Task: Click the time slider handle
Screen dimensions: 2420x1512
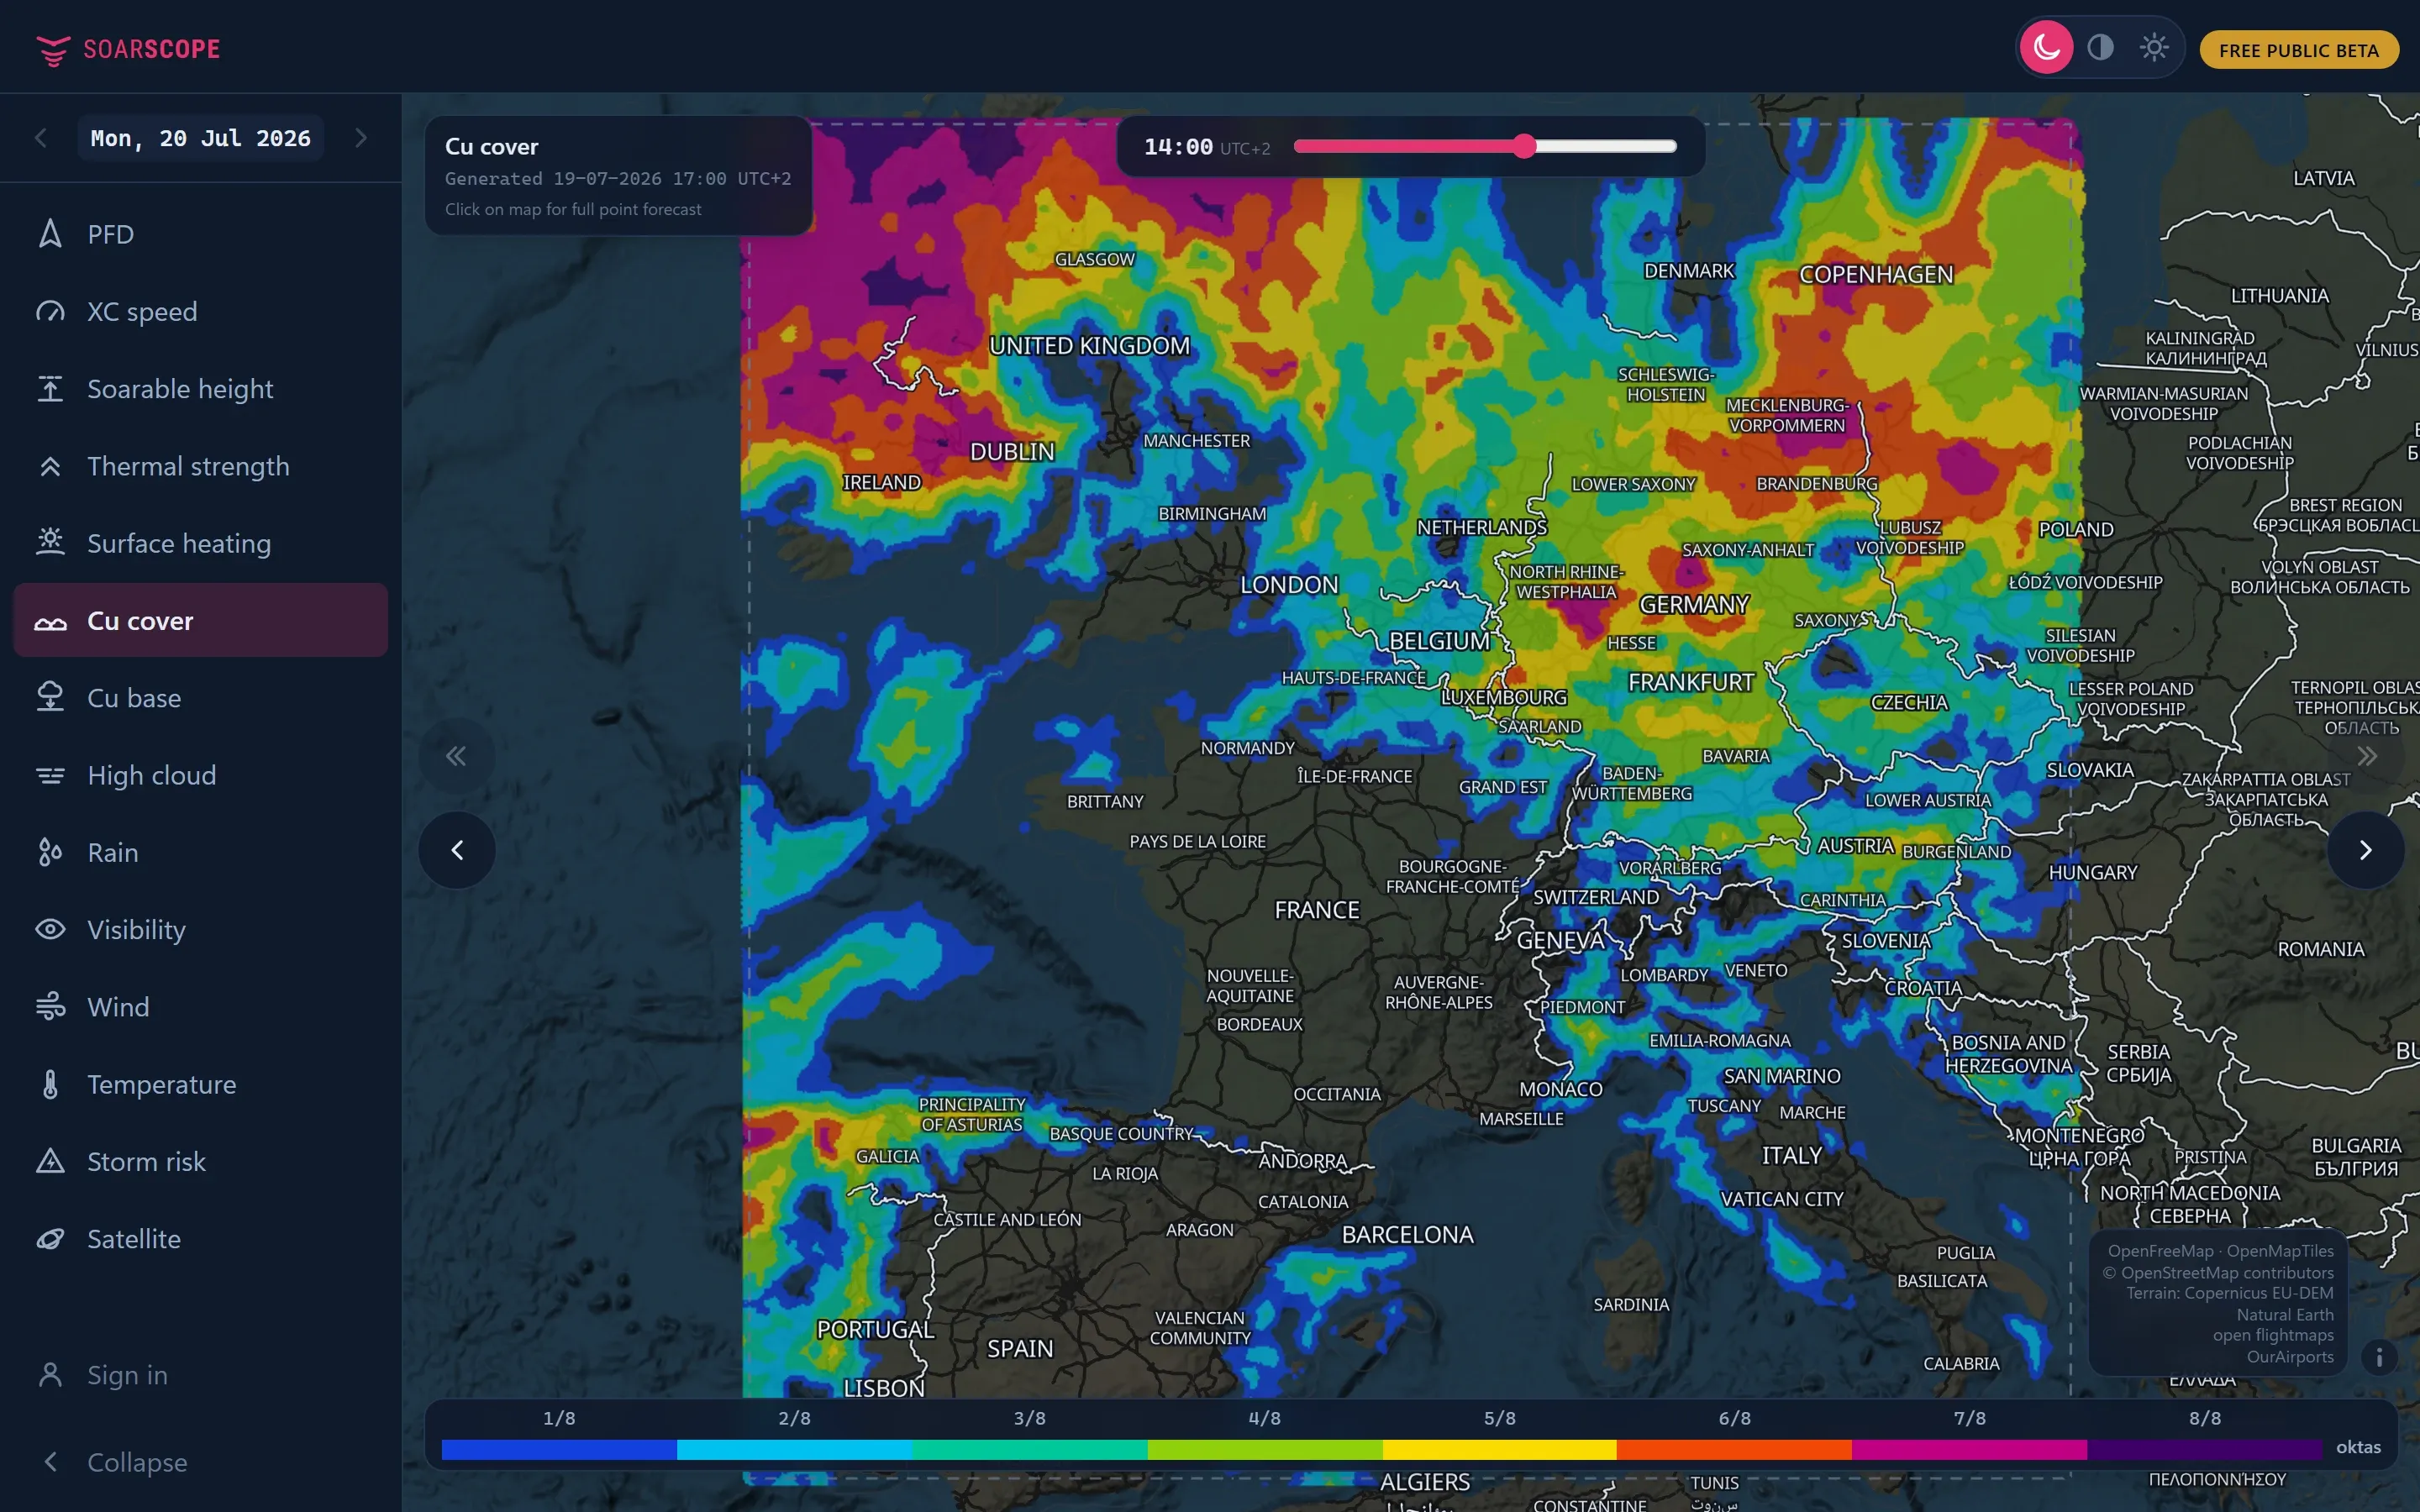Action: [1523, 146]
